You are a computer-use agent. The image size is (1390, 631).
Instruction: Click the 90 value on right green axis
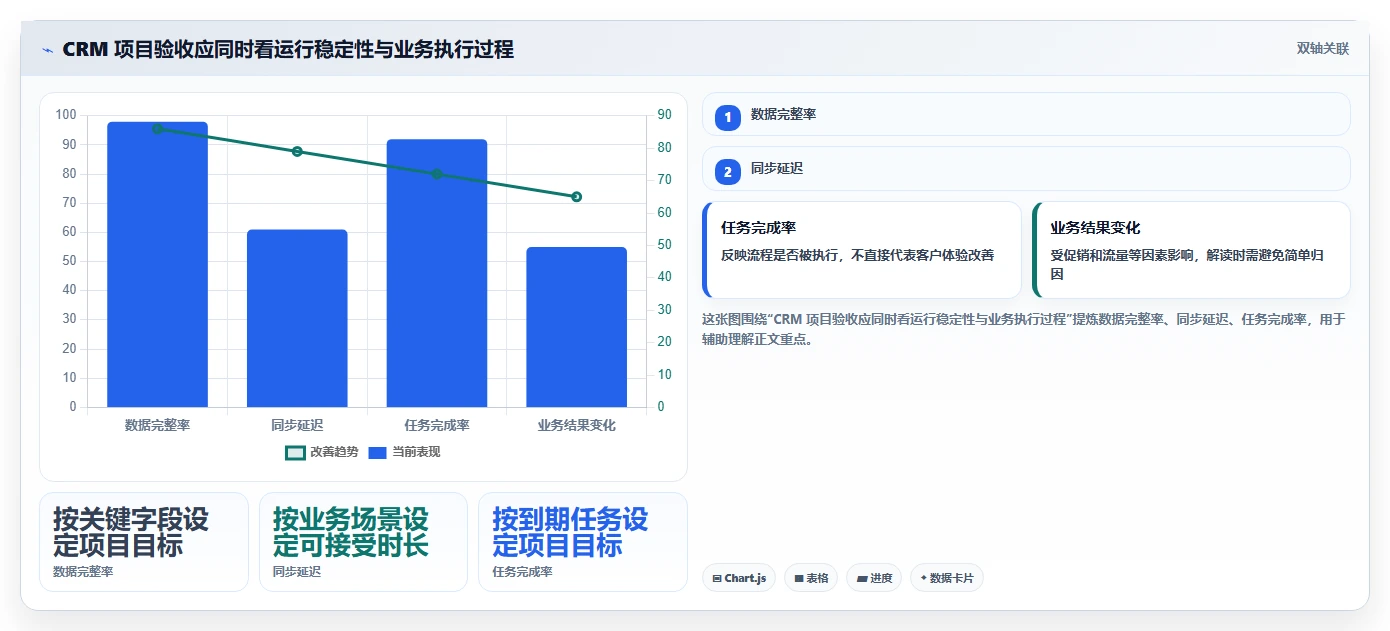click(665, 115)
